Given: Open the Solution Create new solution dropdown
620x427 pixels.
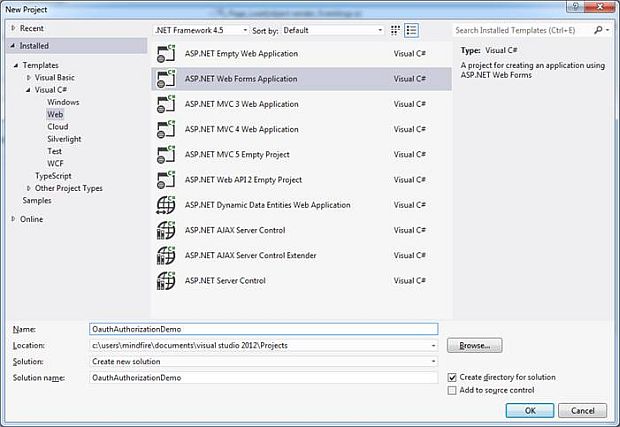Looking at the screenshot, I should [264, 362].
